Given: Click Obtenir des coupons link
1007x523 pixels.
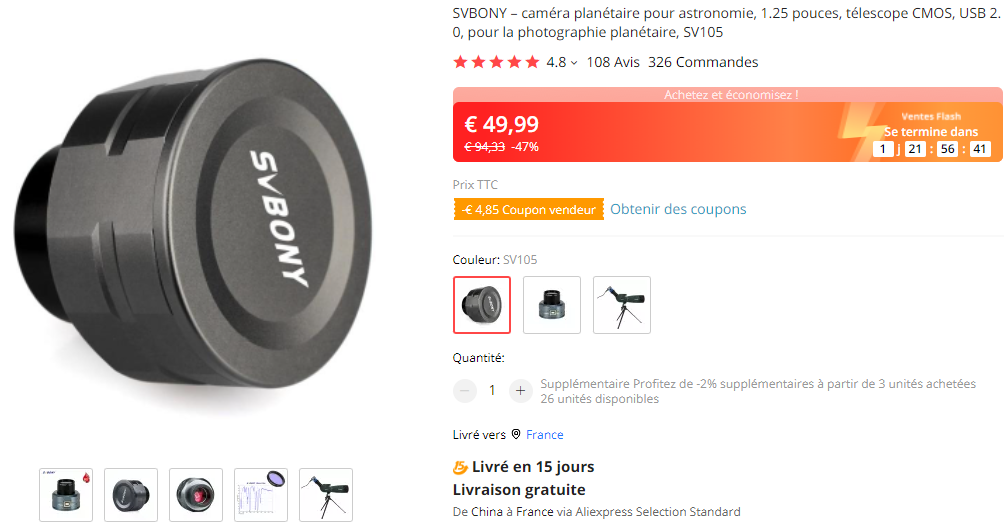Looking at the screenshot, I should click(x=678, y=209).
